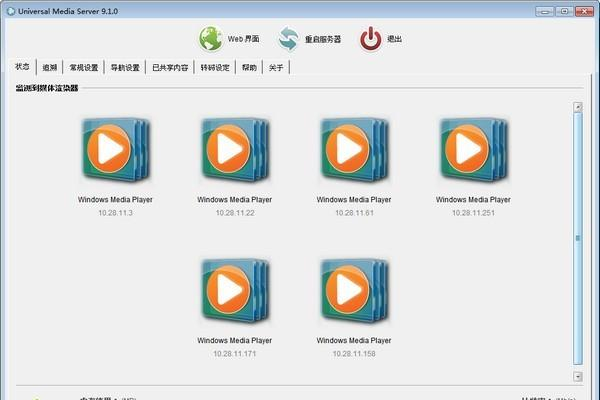Click the red power quit icon

(370, 39)
